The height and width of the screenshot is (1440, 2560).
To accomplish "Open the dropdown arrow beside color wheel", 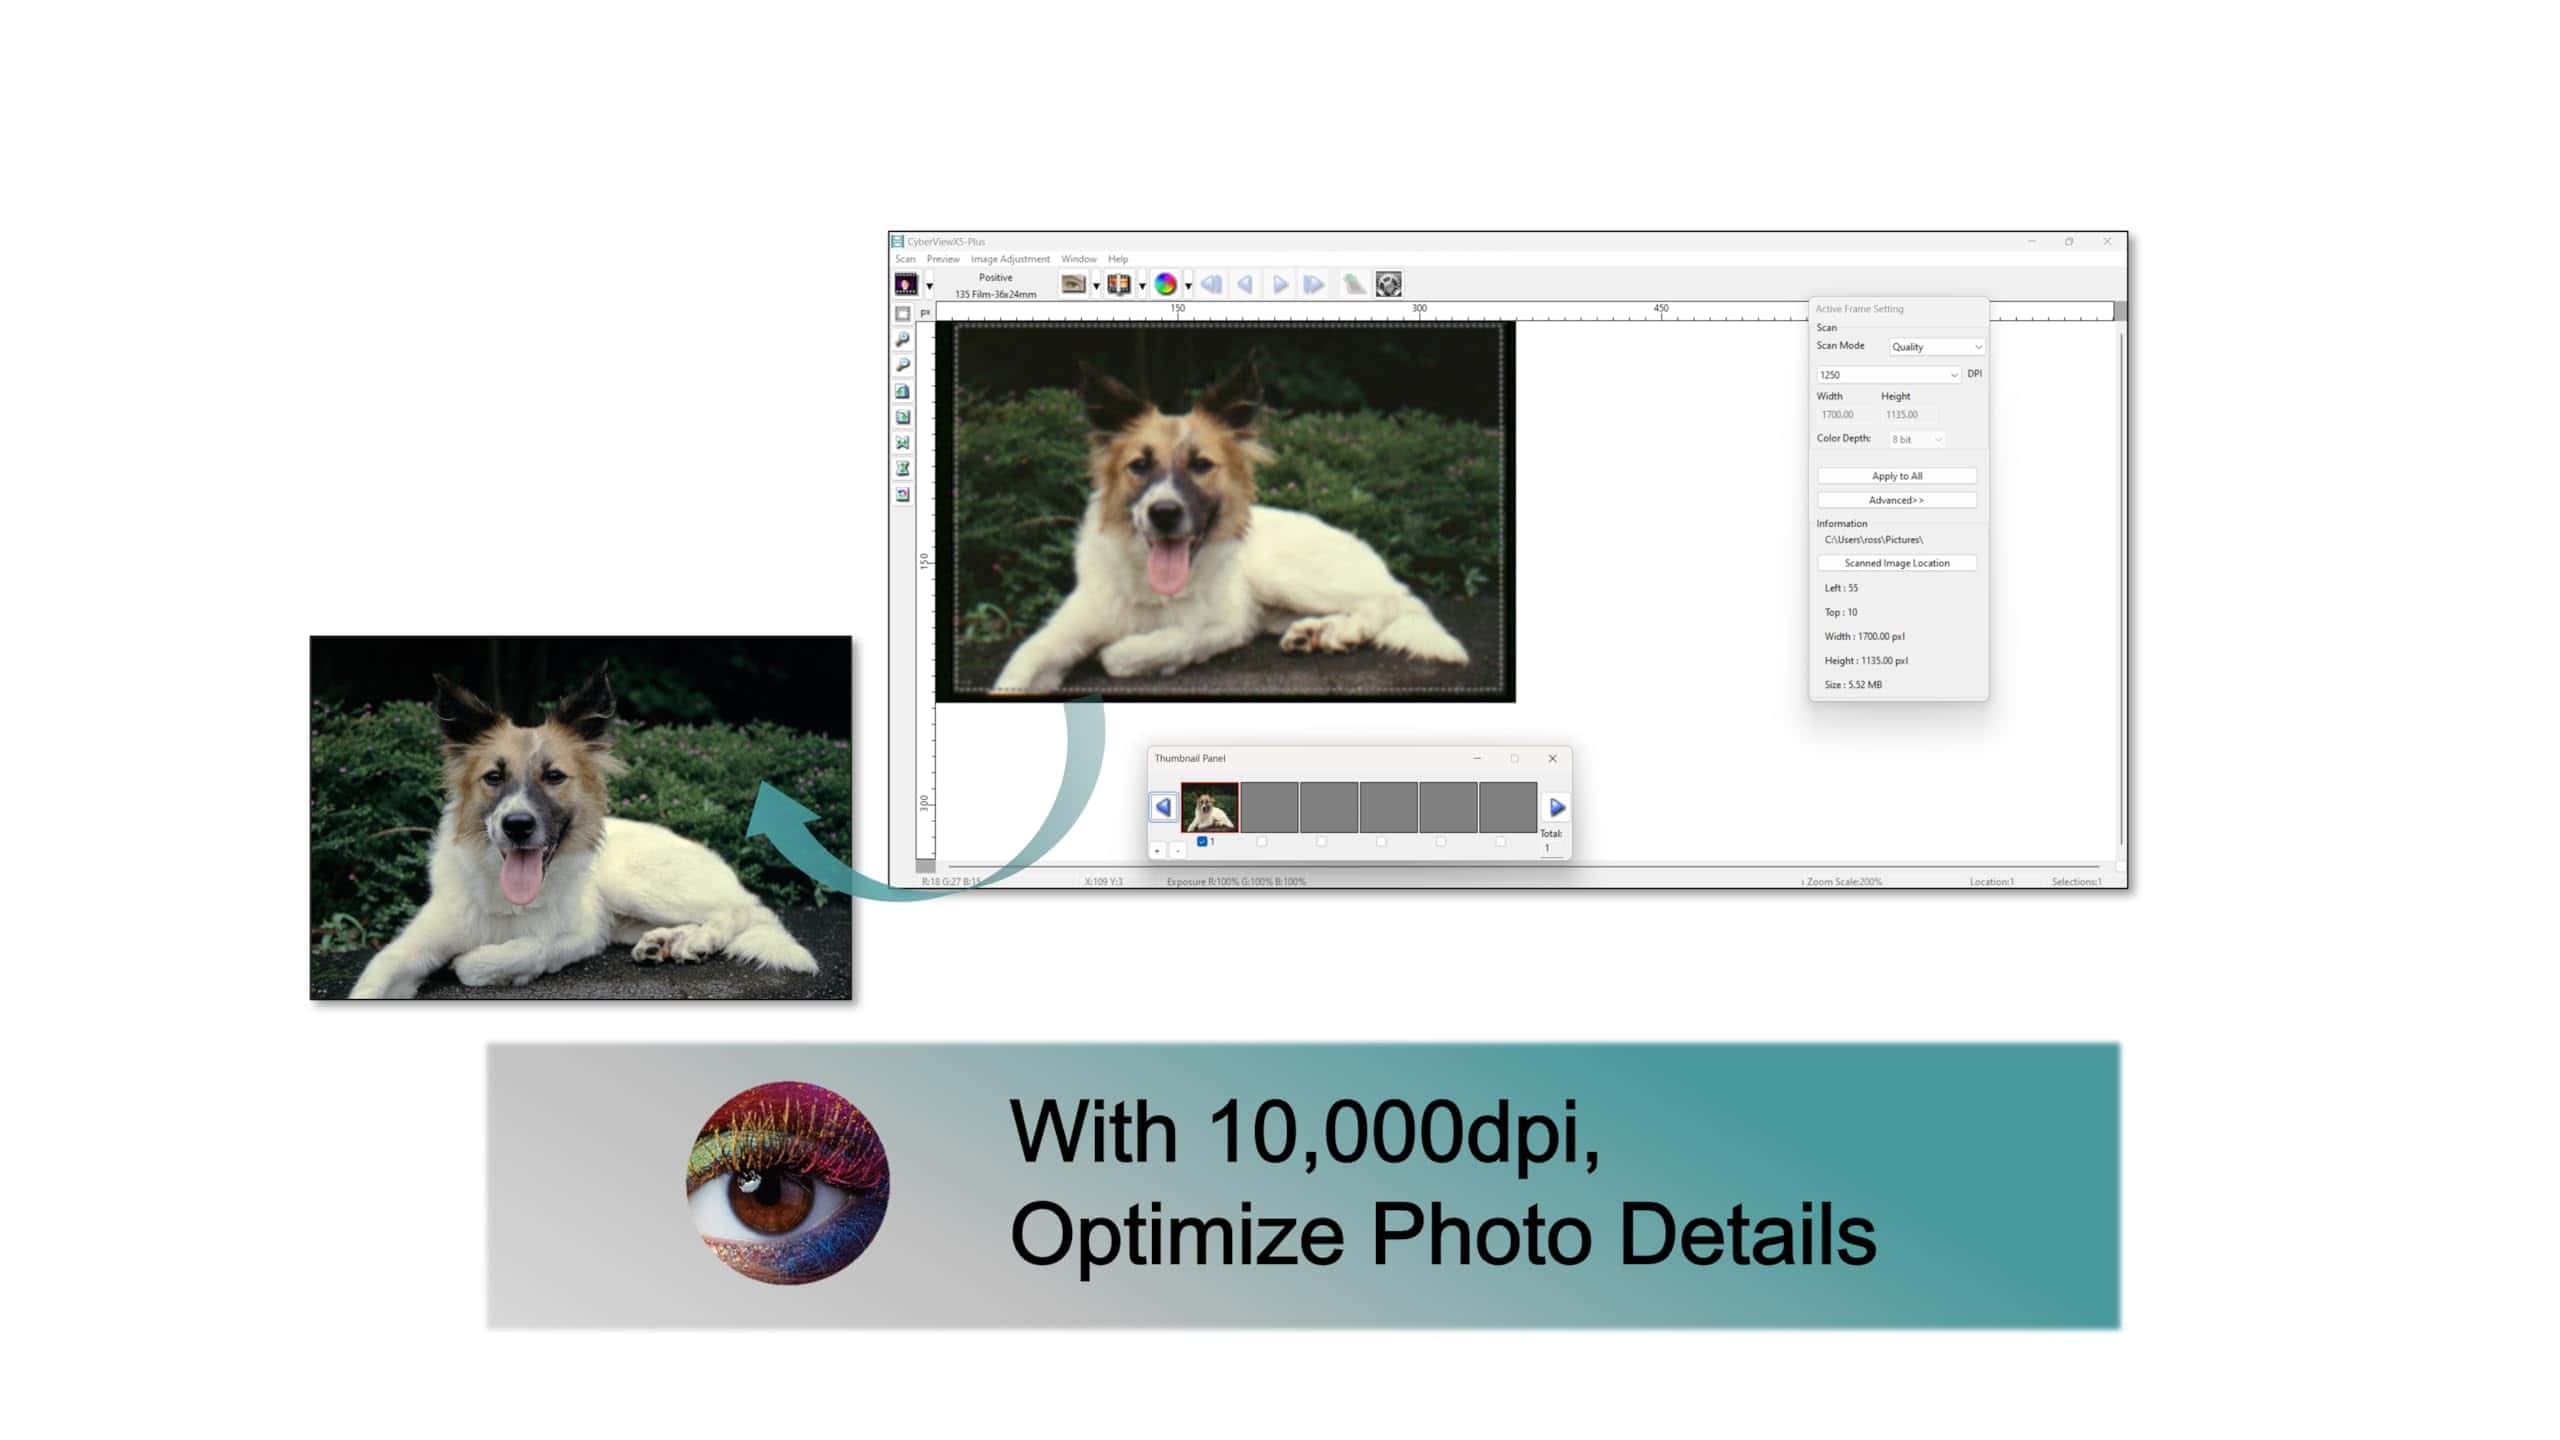I will tap(1188, 287).
